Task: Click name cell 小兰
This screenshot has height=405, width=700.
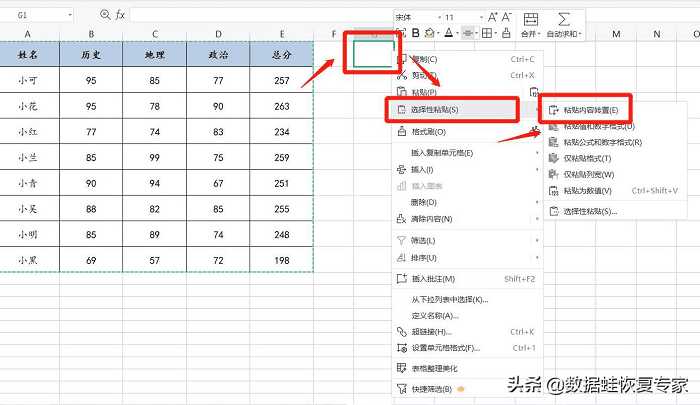Action: [28, 158]
